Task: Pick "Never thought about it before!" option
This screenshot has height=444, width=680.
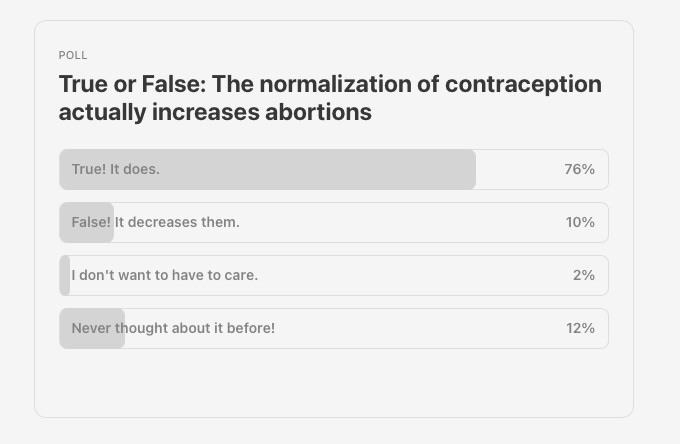Action: pyautogui.click(x=334, y=328)
